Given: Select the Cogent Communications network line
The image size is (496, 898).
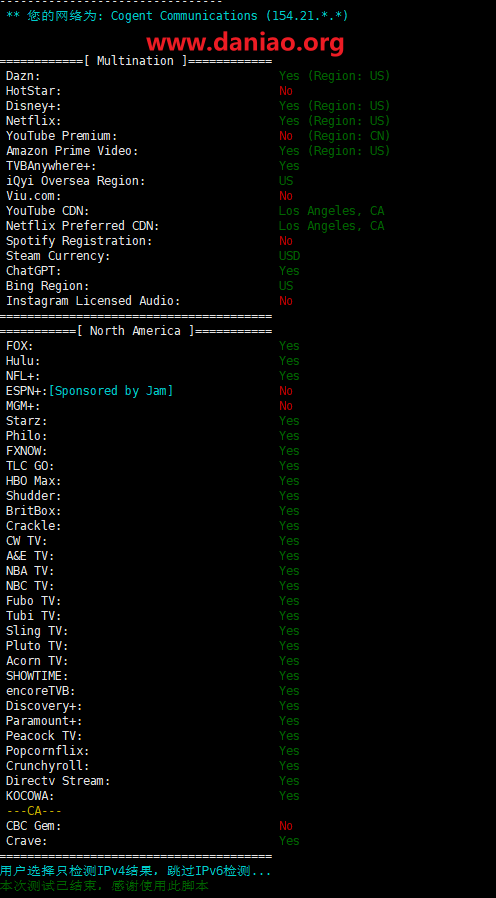Looking at the screenshot, I should 177,16.
